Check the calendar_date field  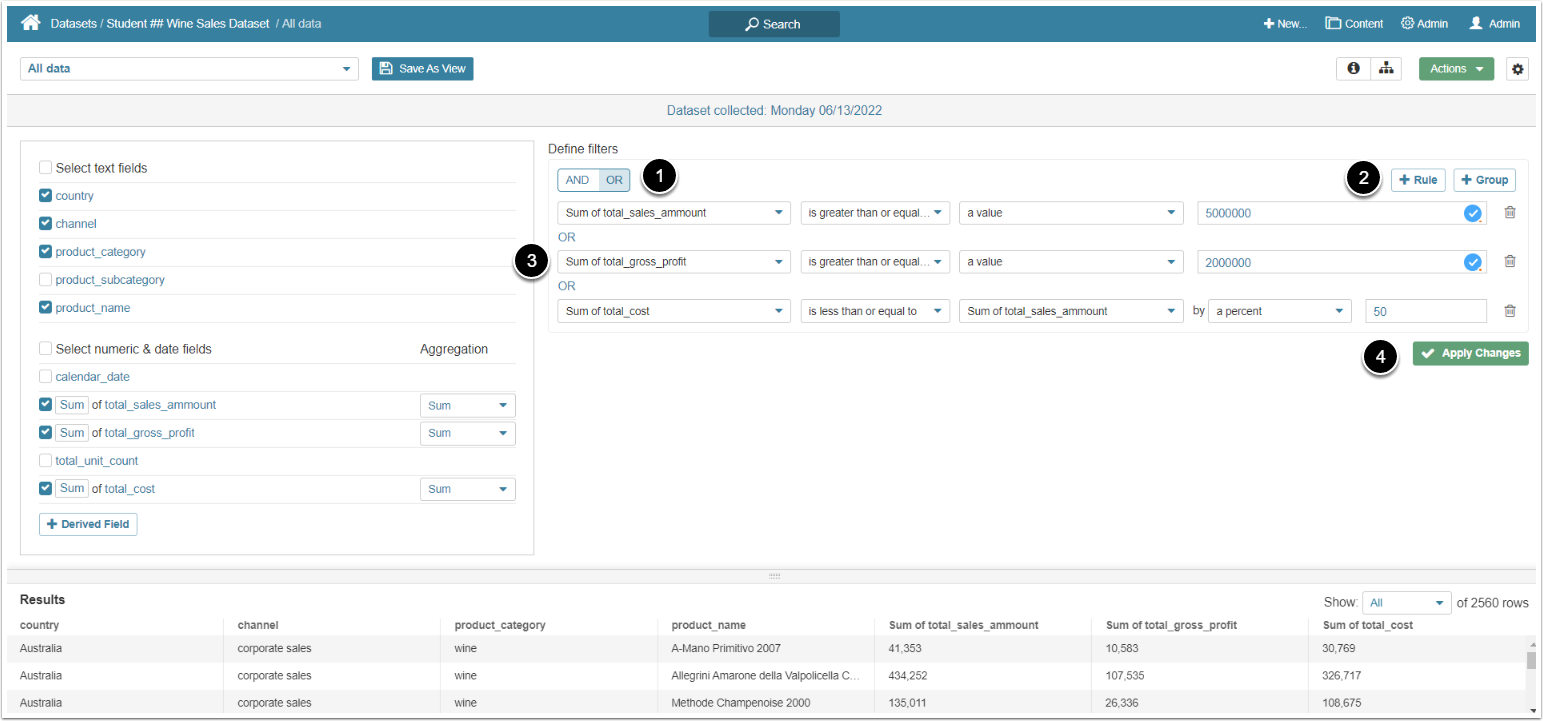[45, 377]
